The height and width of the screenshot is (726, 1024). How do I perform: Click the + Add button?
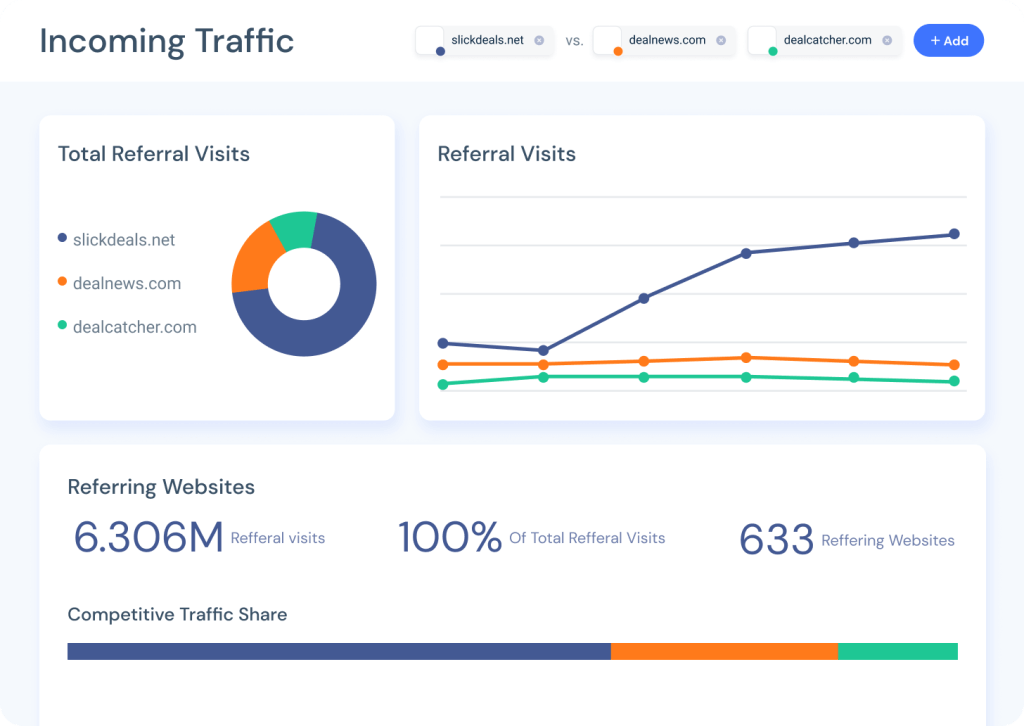point(948,40)
